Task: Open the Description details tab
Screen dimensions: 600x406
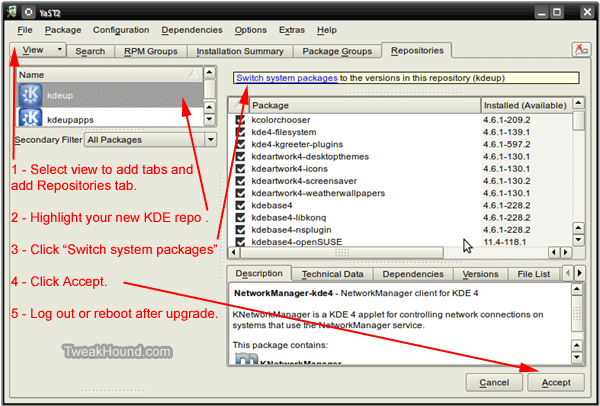Action: click(259, 273)
